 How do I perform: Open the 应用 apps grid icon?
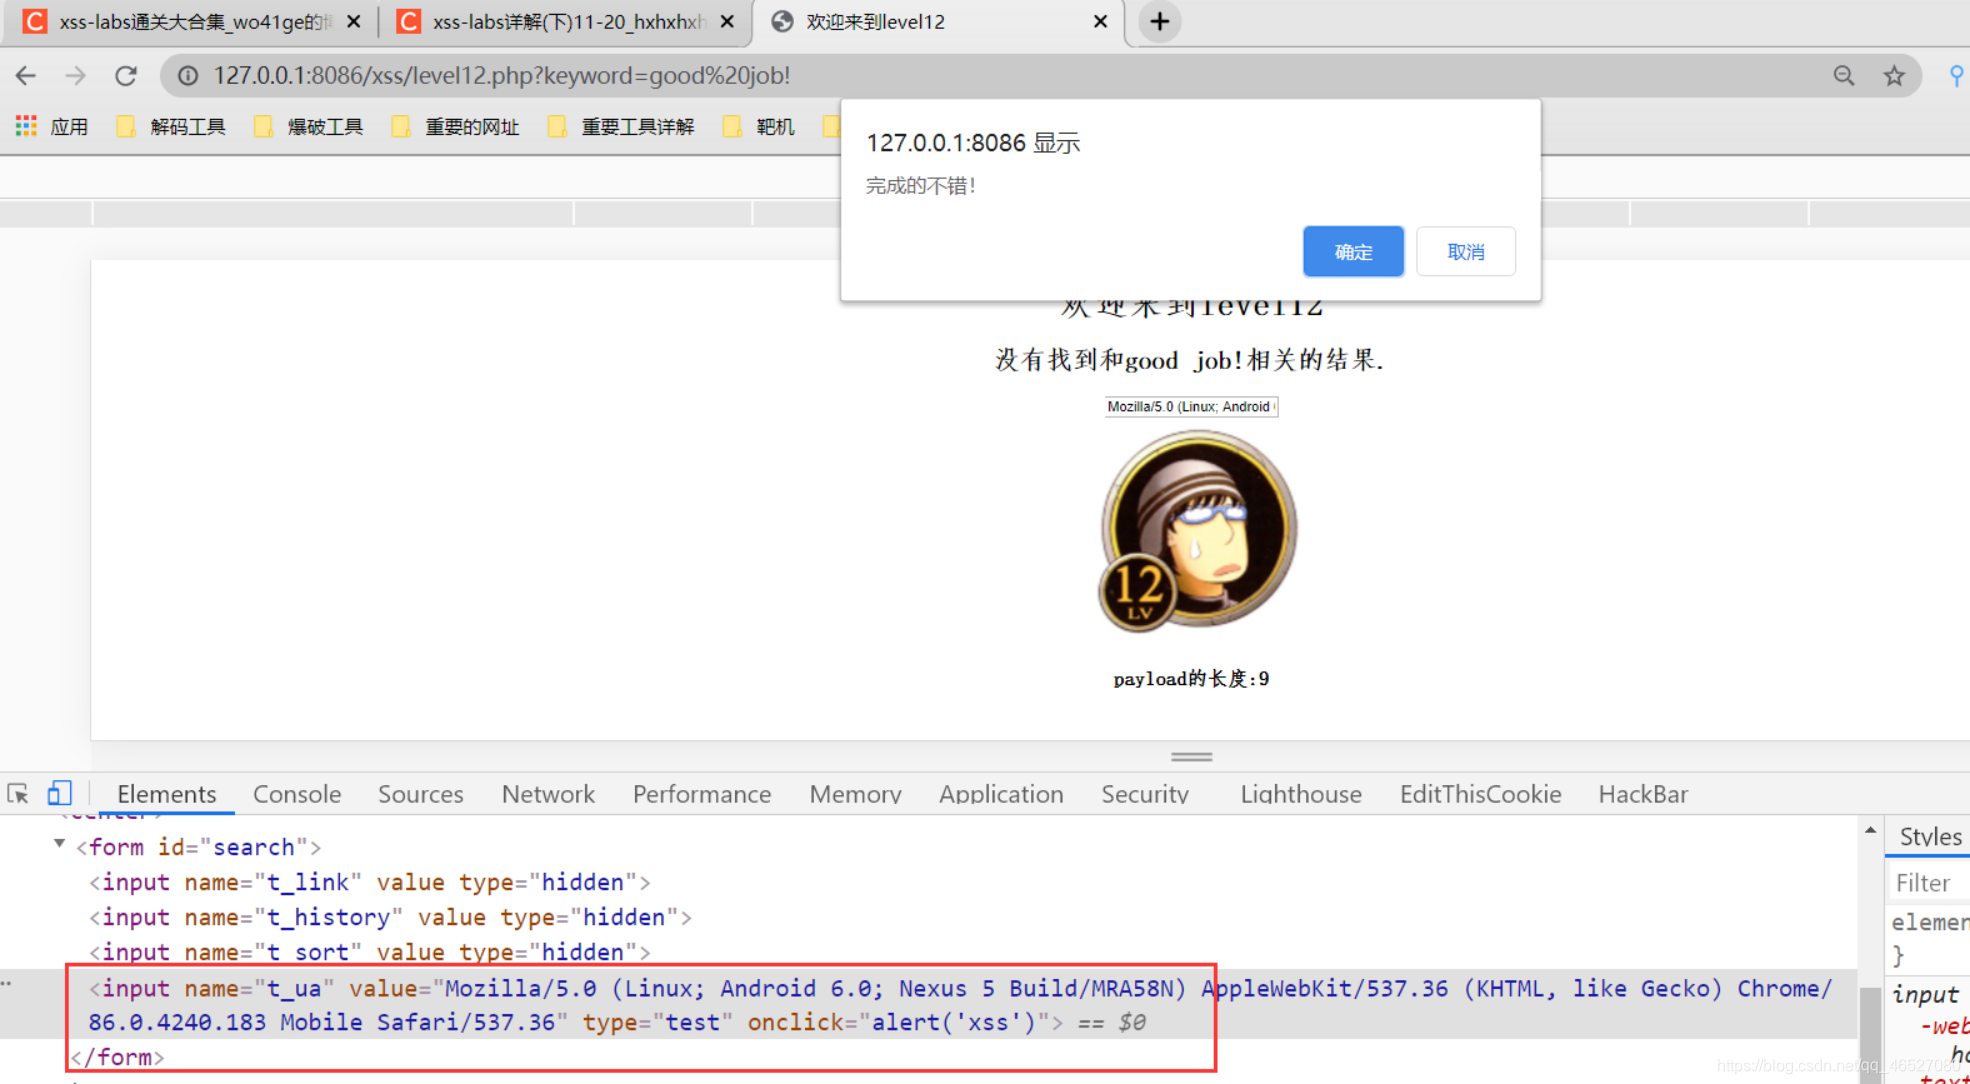pyautogui.click(x=26, y=126)
